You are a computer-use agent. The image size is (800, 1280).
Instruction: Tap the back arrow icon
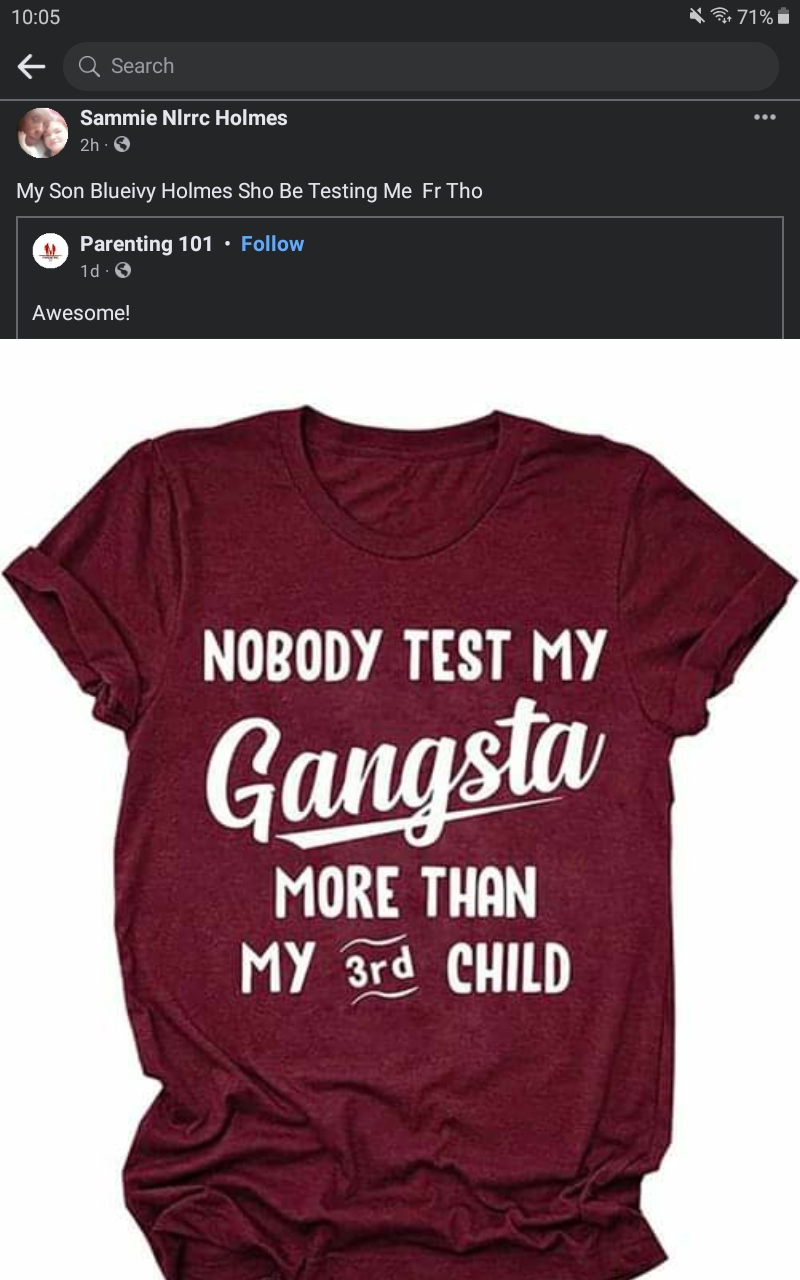(x=31, y=66)
